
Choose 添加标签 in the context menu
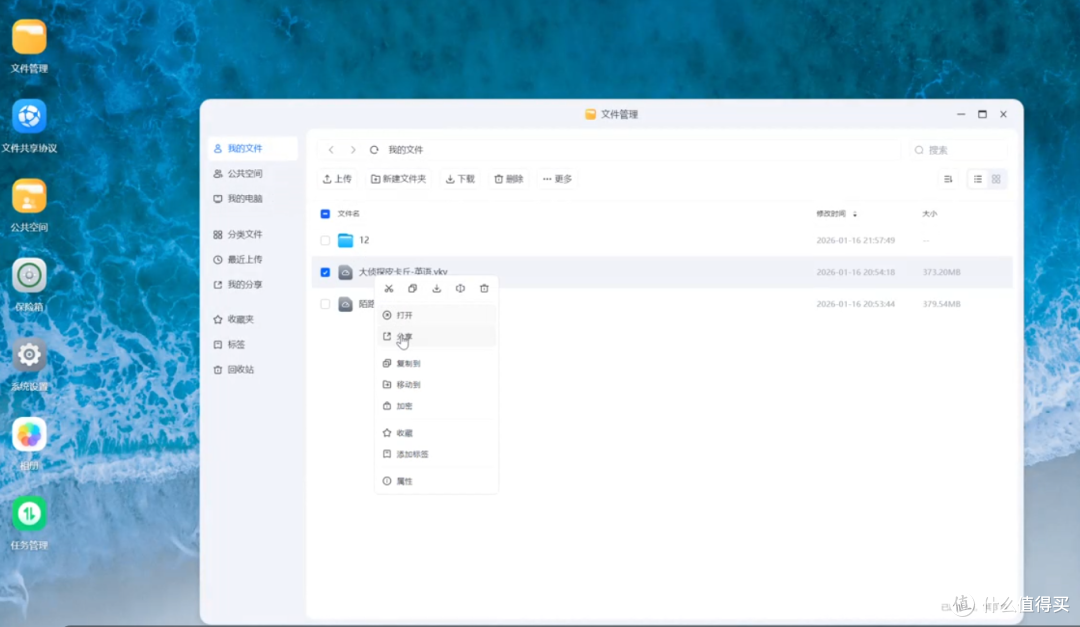(x=436, y=454)
